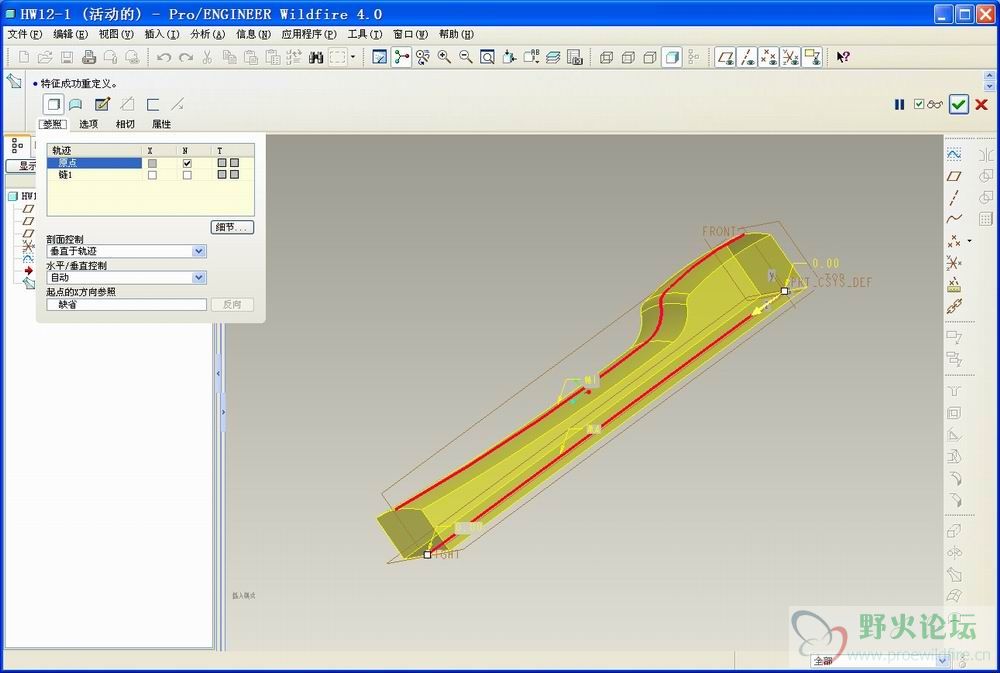Open the 工具(T) menu
Screen dimensions: 1000x673
click(x=364, y=34)
